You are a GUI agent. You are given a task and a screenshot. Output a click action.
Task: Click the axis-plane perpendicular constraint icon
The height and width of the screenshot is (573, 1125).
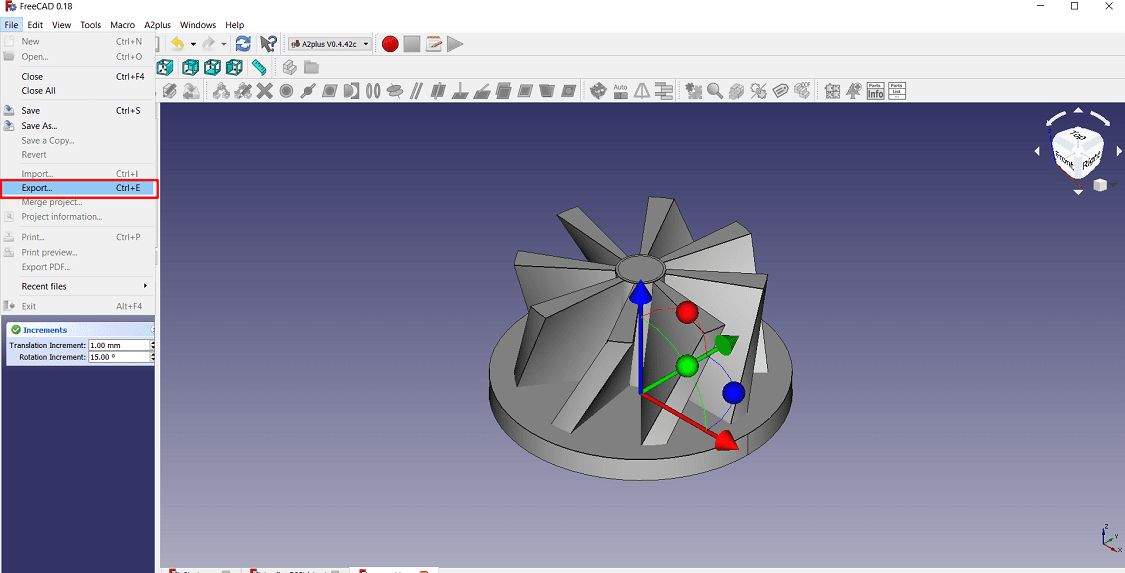click(461, 90)
